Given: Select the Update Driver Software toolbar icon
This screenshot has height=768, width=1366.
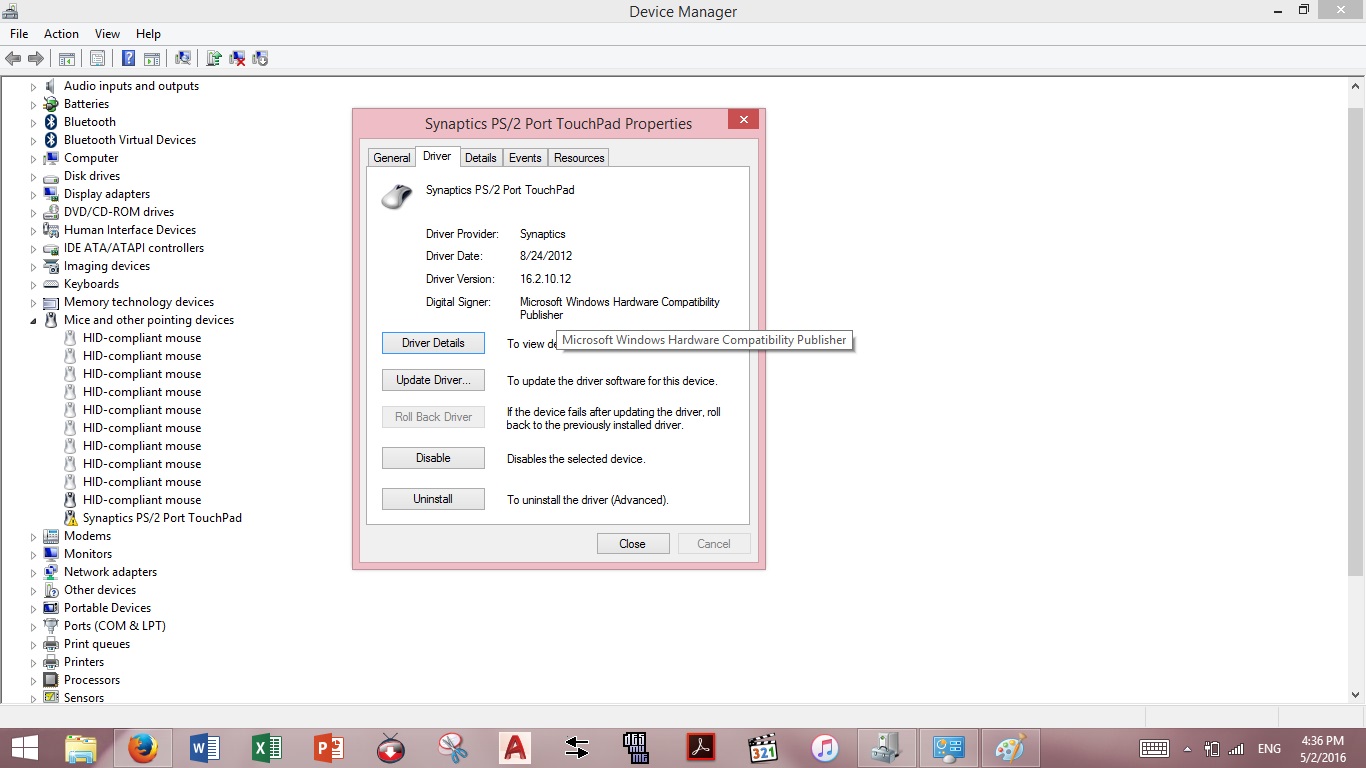Looking at the screenshot, I should tap(213, 58).
